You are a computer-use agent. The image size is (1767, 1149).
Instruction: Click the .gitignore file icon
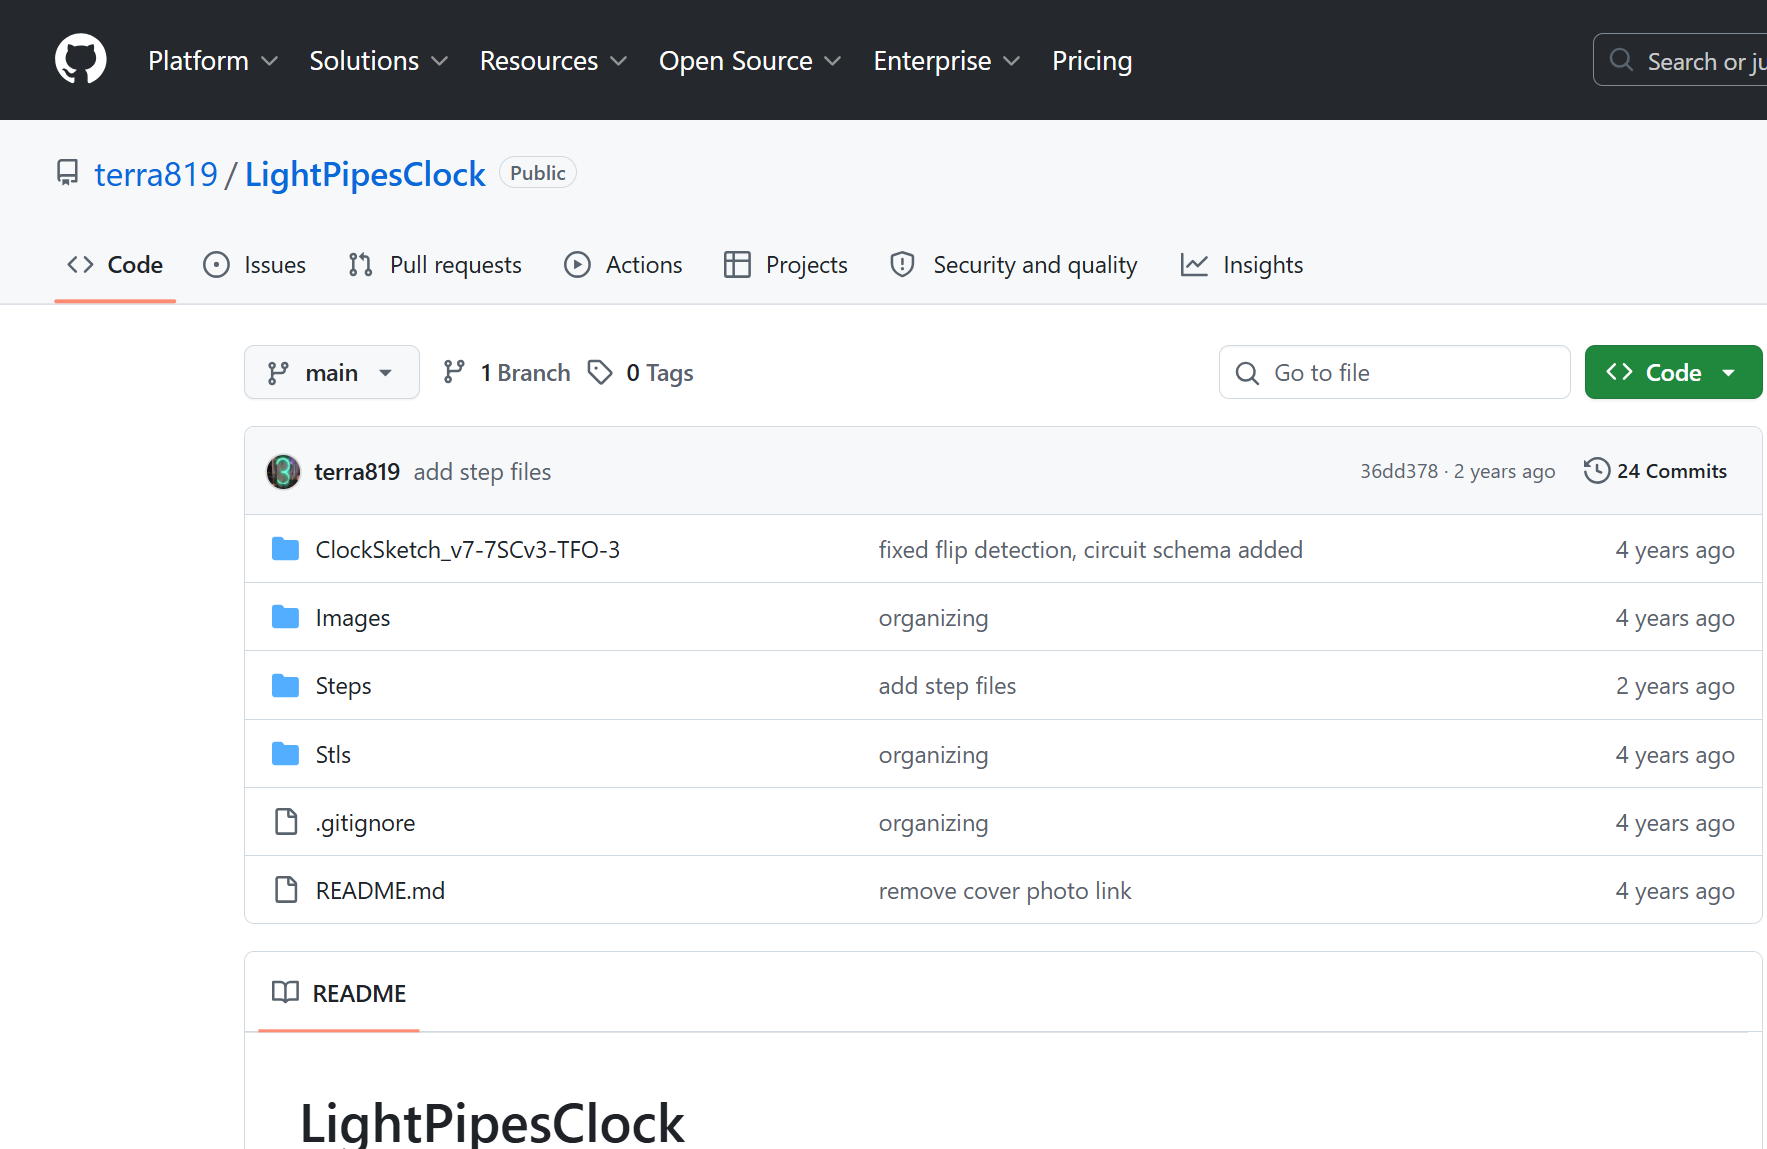tap(286, 822)
